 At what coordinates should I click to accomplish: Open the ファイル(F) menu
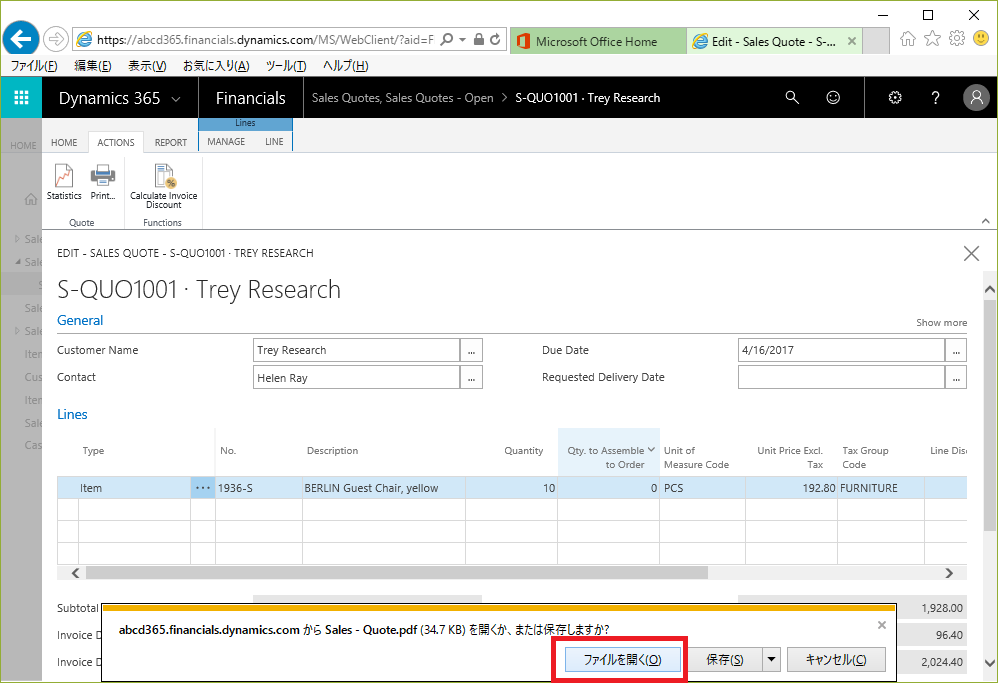[x=34, y=66]
